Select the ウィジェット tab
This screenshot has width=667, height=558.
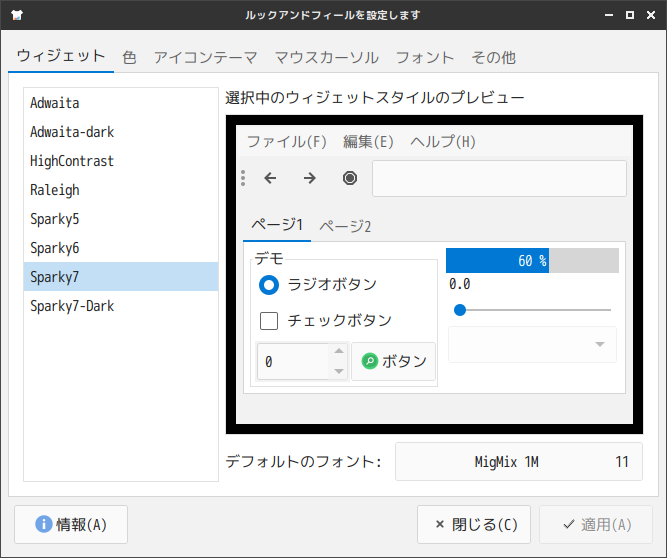61,56
